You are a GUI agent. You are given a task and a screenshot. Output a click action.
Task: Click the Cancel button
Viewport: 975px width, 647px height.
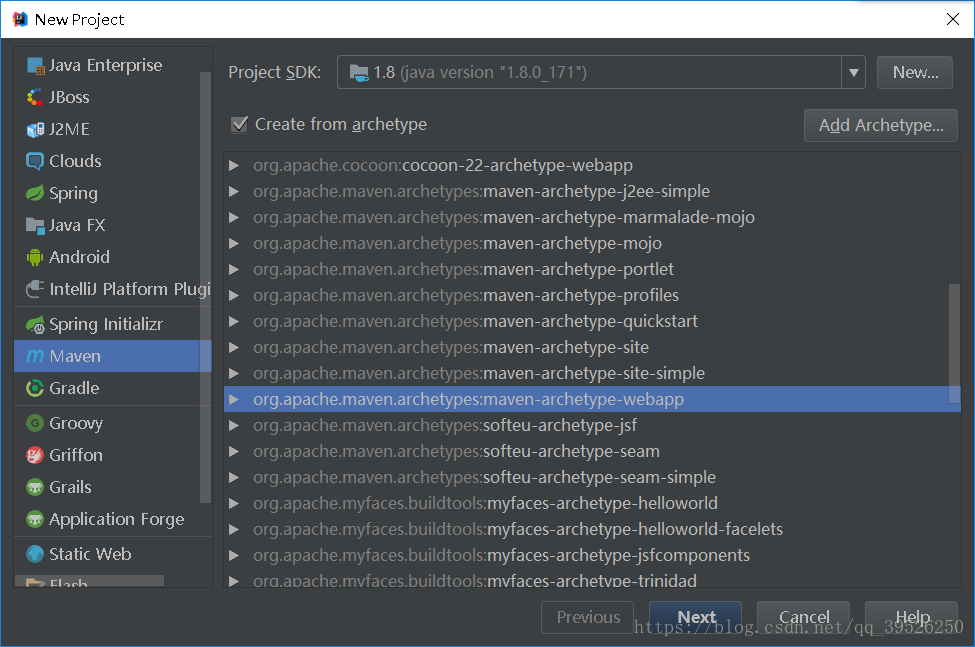803,617
